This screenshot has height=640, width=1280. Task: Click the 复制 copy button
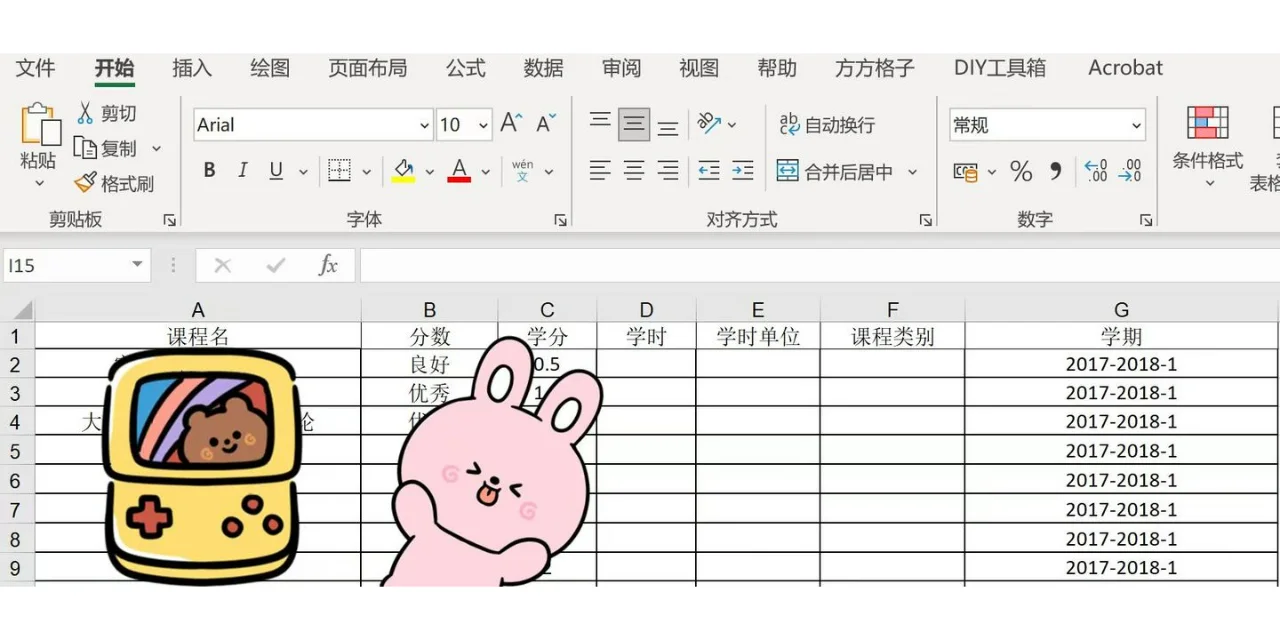(x=108, y=148)
